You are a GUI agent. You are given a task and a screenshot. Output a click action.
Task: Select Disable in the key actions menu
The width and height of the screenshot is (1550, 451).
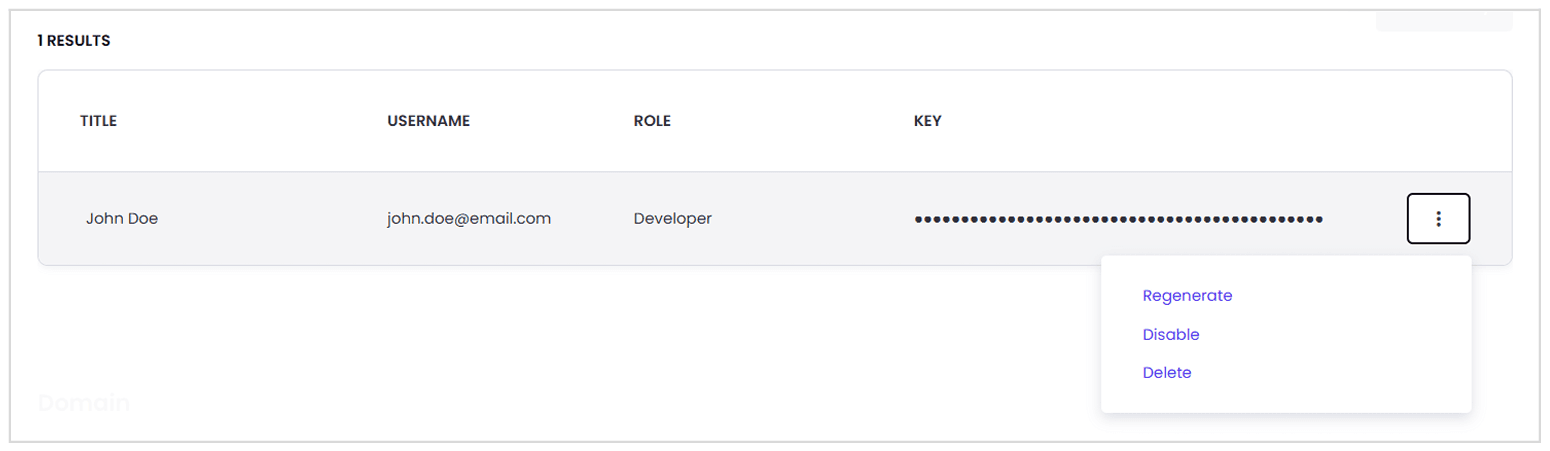point(1171,334)
